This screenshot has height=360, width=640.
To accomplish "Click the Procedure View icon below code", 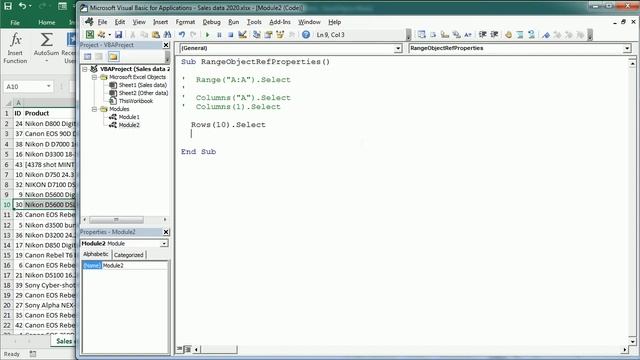I will [180, 349].
